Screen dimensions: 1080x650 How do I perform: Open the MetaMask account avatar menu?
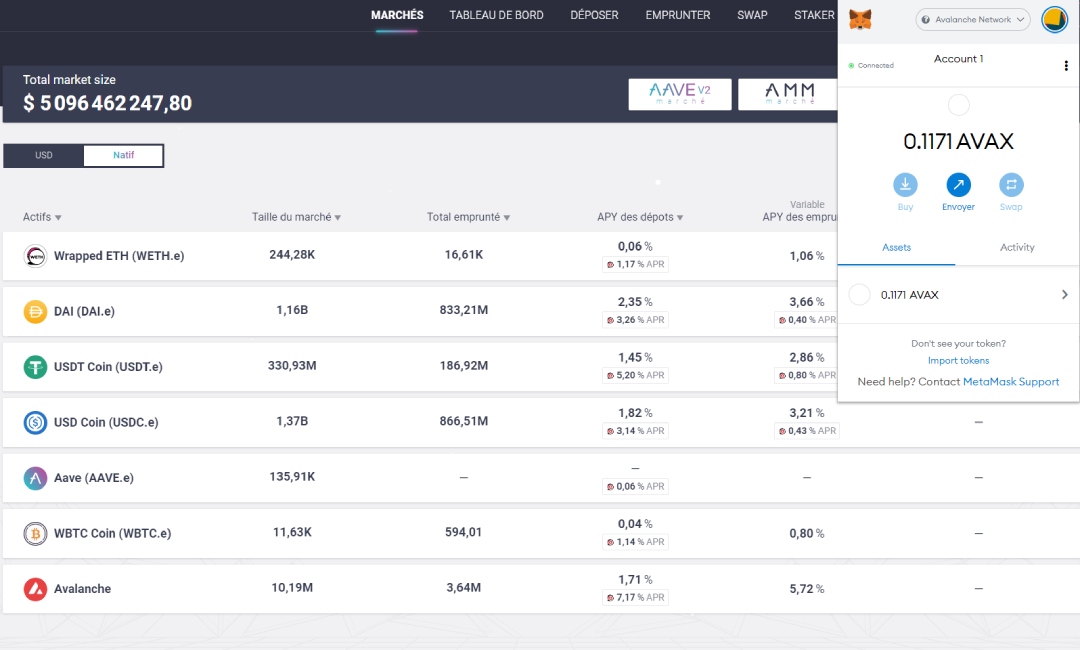pyautogui.click(x=1054, y=19)
